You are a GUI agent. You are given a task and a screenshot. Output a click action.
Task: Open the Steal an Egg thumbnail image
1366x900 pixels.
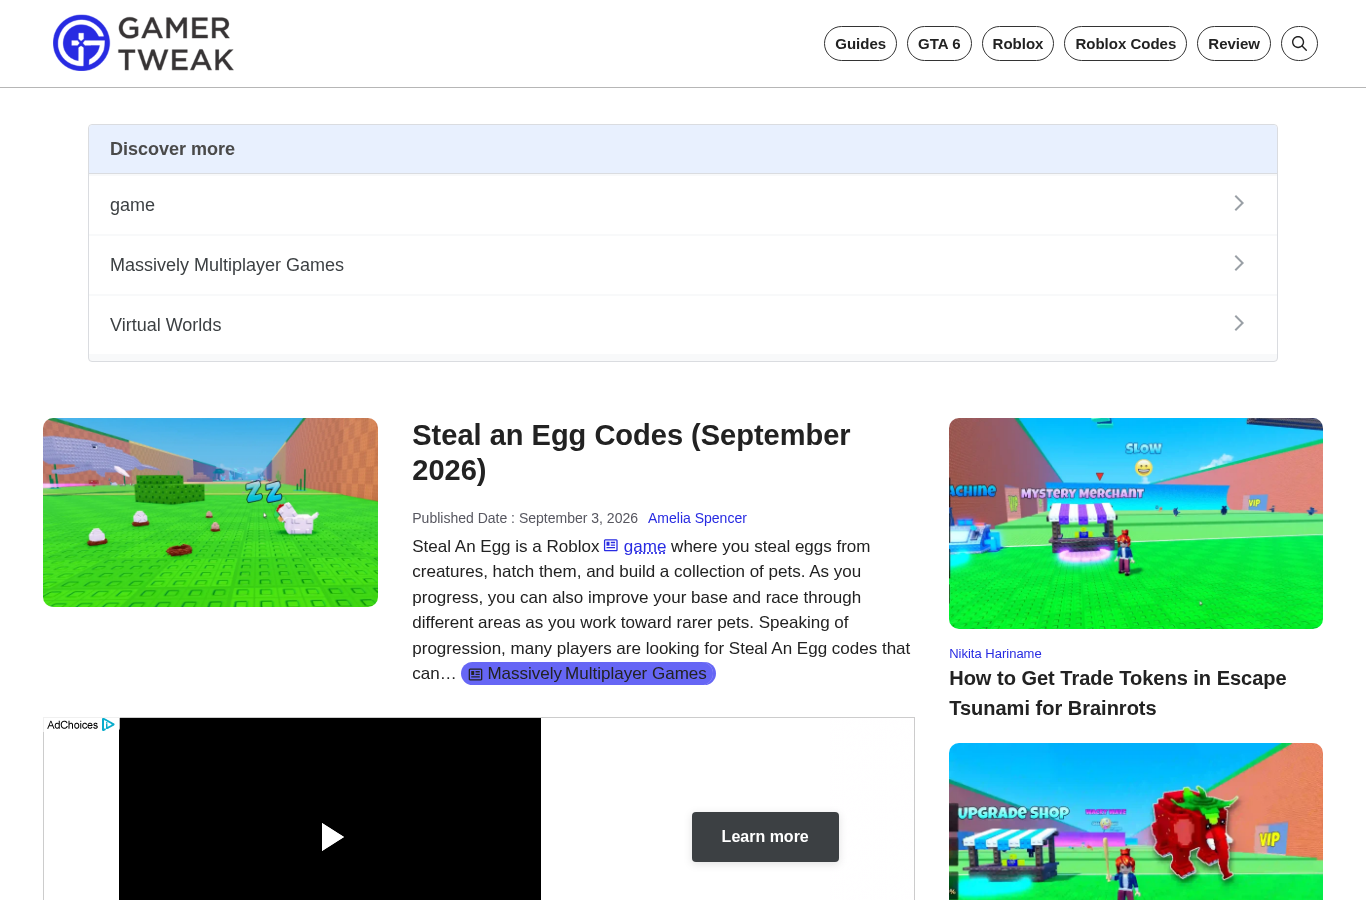(210, 512)
